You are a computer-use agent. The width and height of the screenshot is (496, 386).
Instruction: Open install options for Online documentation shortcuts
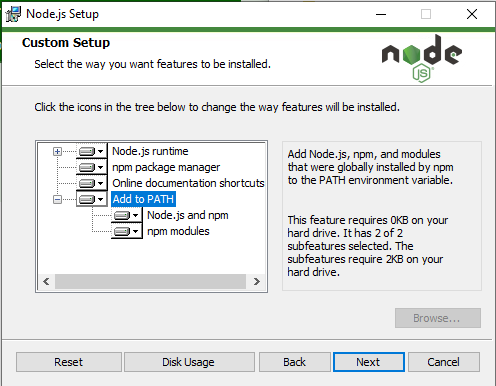92,183
